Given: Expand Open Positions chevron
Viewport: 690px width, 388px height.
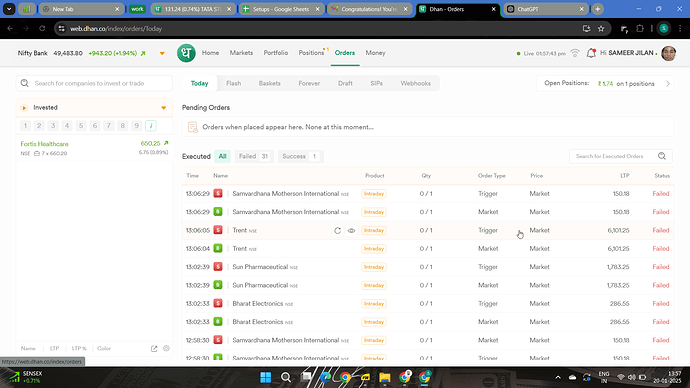Looking at the screenshot, I should coord(668,84).
